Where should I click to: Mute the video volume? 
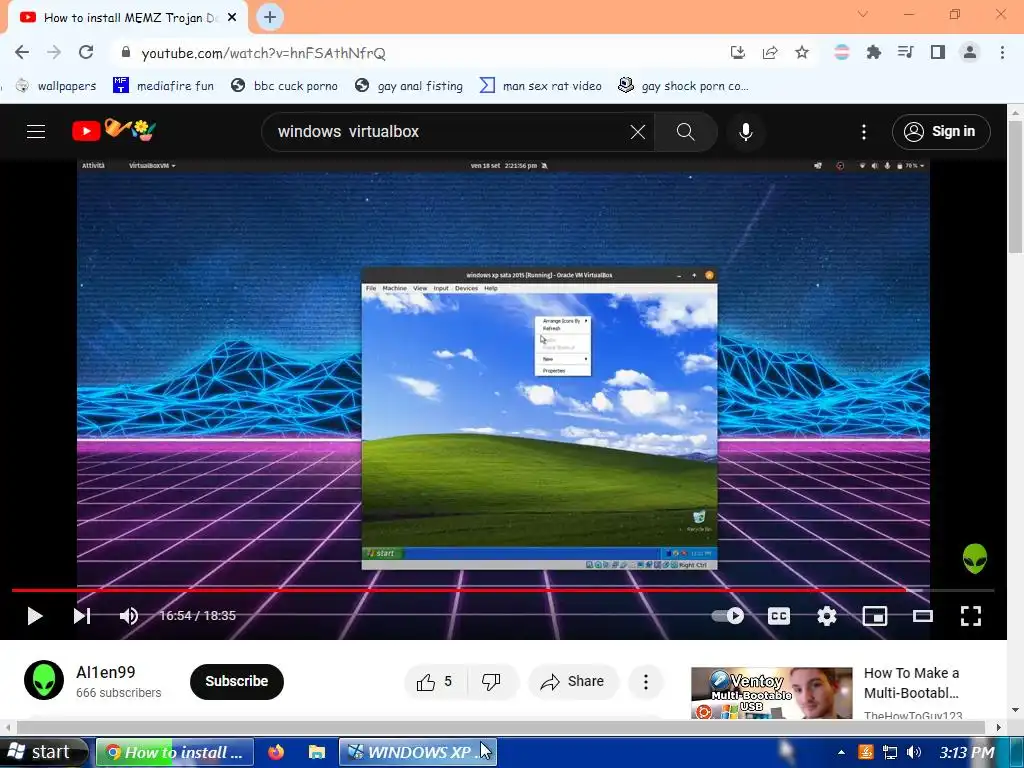pyautogui.click(x=129, y=616)
